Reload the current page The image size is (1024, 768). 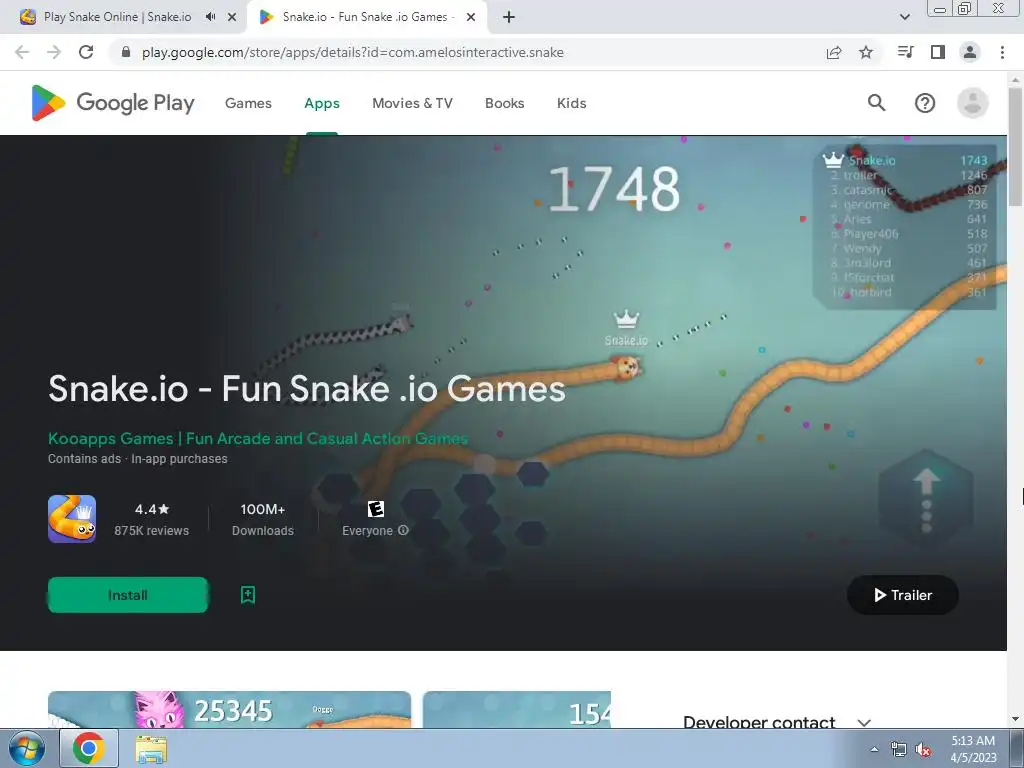point(86,52)
